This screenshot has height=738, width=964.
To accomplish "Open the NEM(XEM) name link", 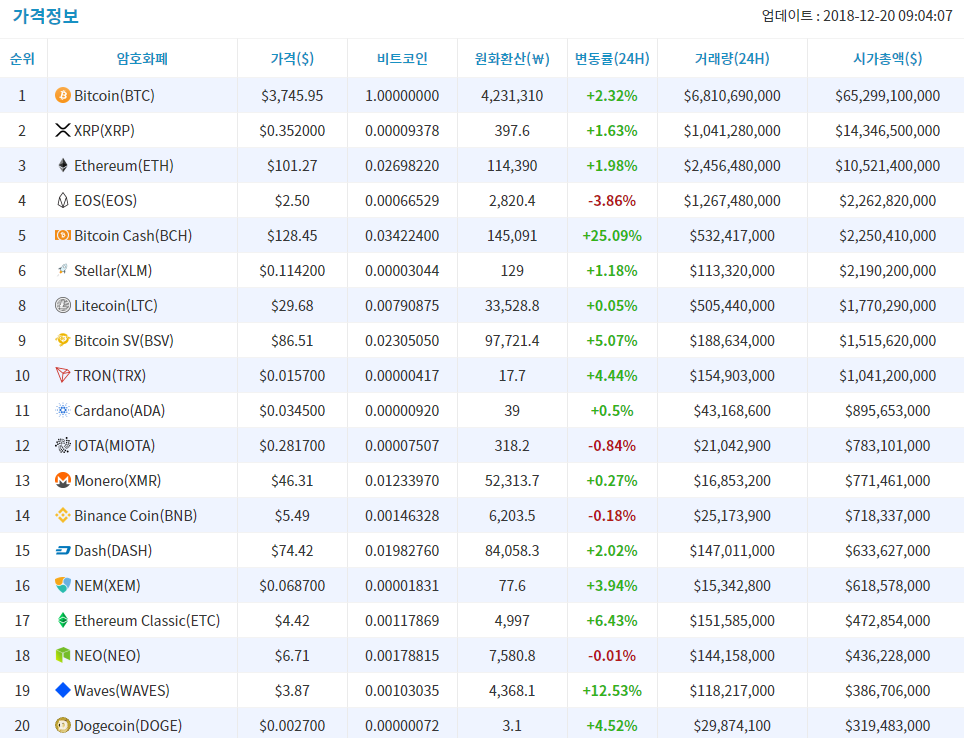I will pyautogui.click(x=108, y=586).
